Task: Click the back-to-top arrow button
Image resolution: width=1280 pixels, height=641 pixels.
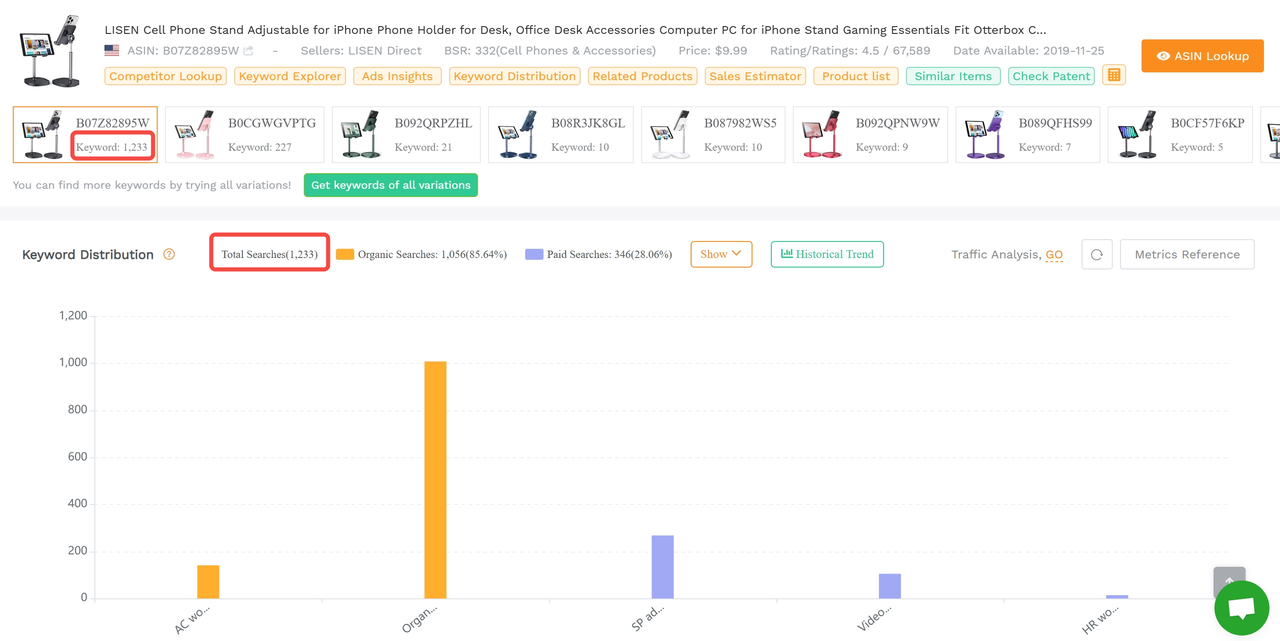Action: [1229, 581]
